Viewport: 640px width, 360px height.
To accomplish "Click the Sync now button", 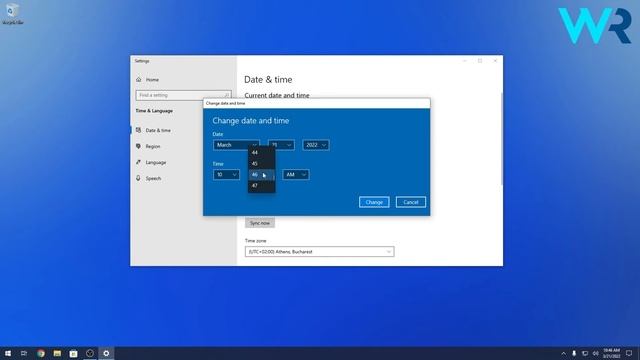I will point(260,223).
